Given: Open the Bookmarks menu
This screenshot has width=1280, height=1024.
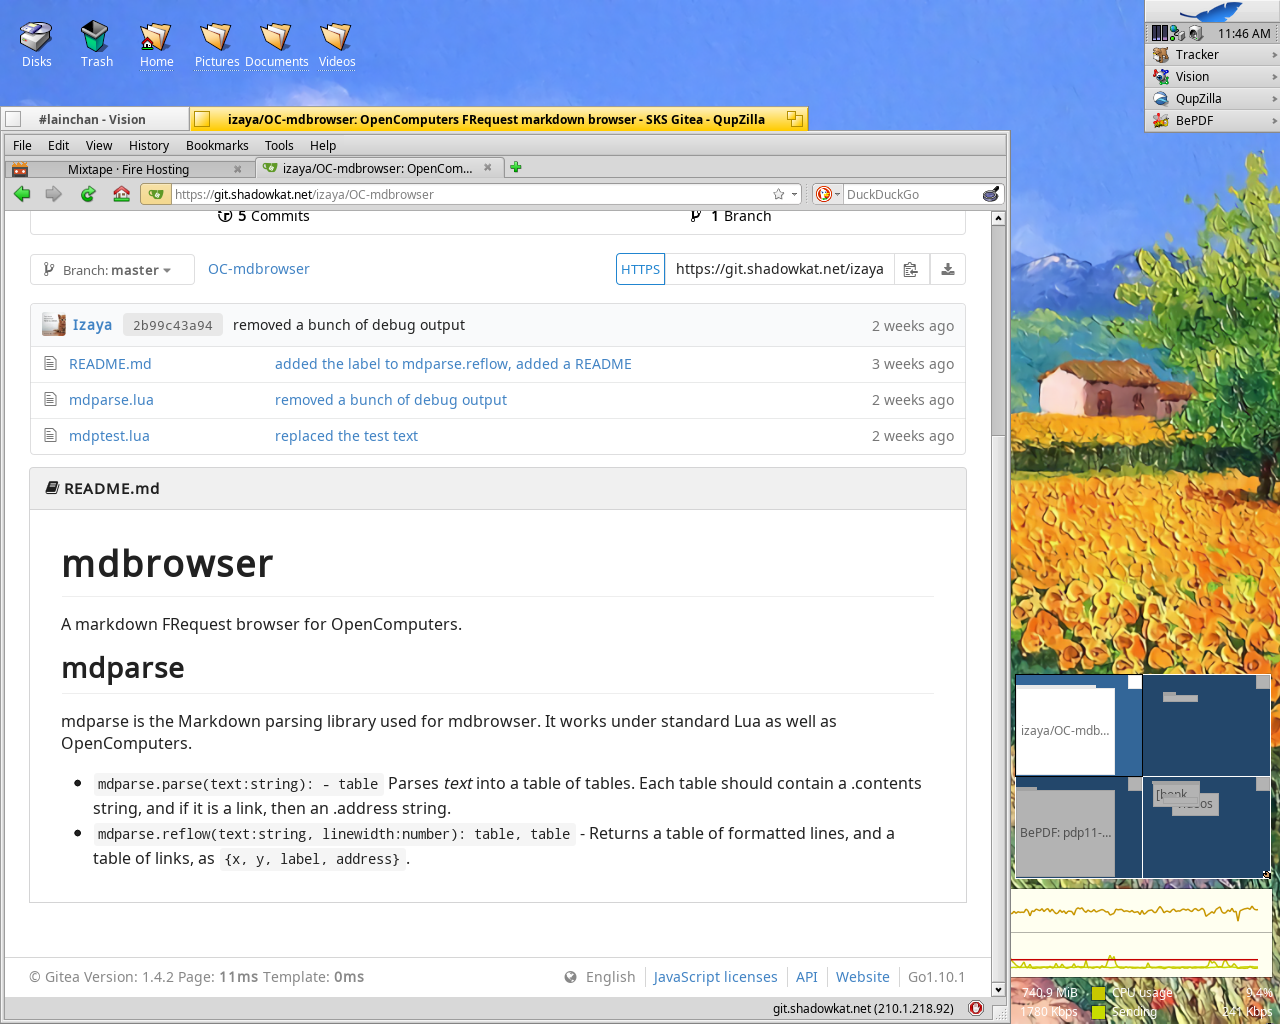Looking at the screenshot, I should 217,145.
